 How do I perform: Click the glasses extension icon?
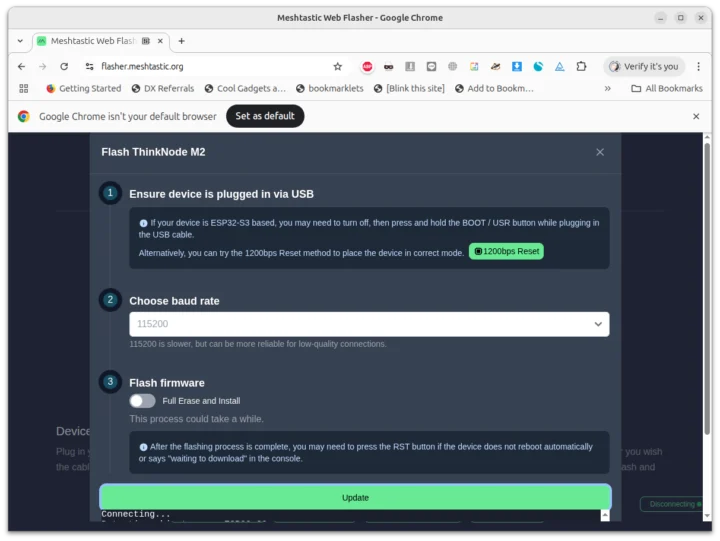[388, 67]
